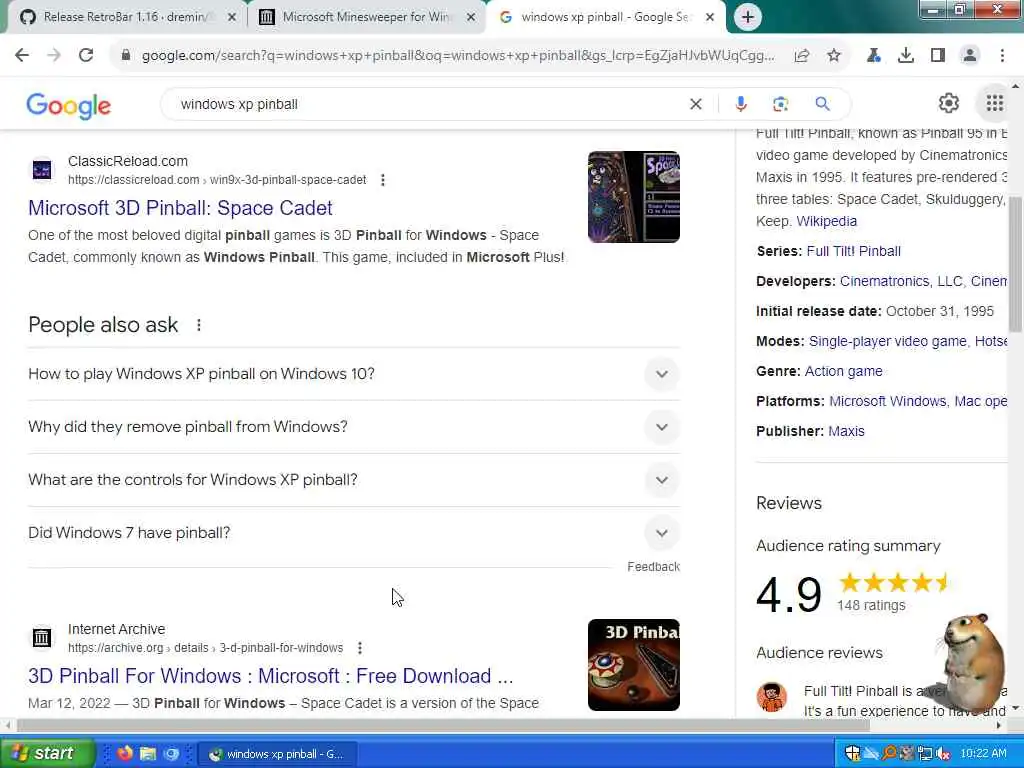The width and height of the screenshot is (1024, 768).
Task: Open Microsoft Windows platform link
Action: pyautogui.click(x=888, y=401)
